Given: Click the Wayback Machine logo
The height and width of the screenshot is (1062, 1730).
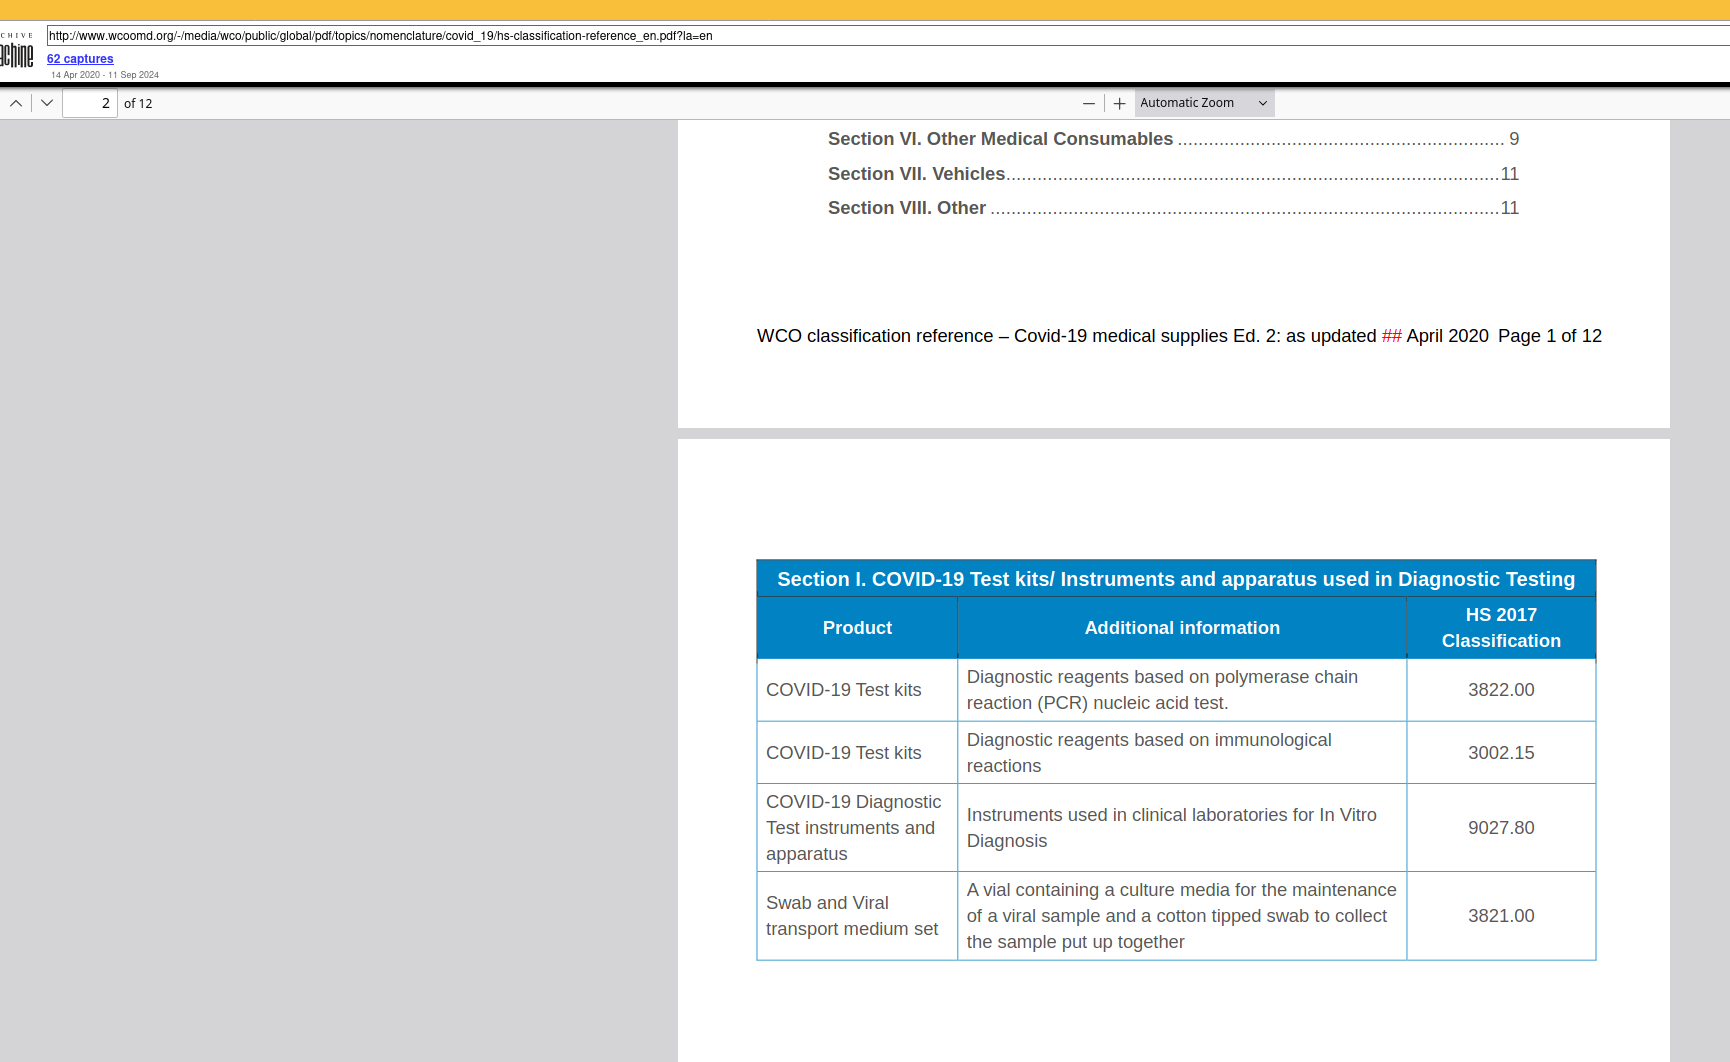Looking at the screenshot, I should coord(17,52).
